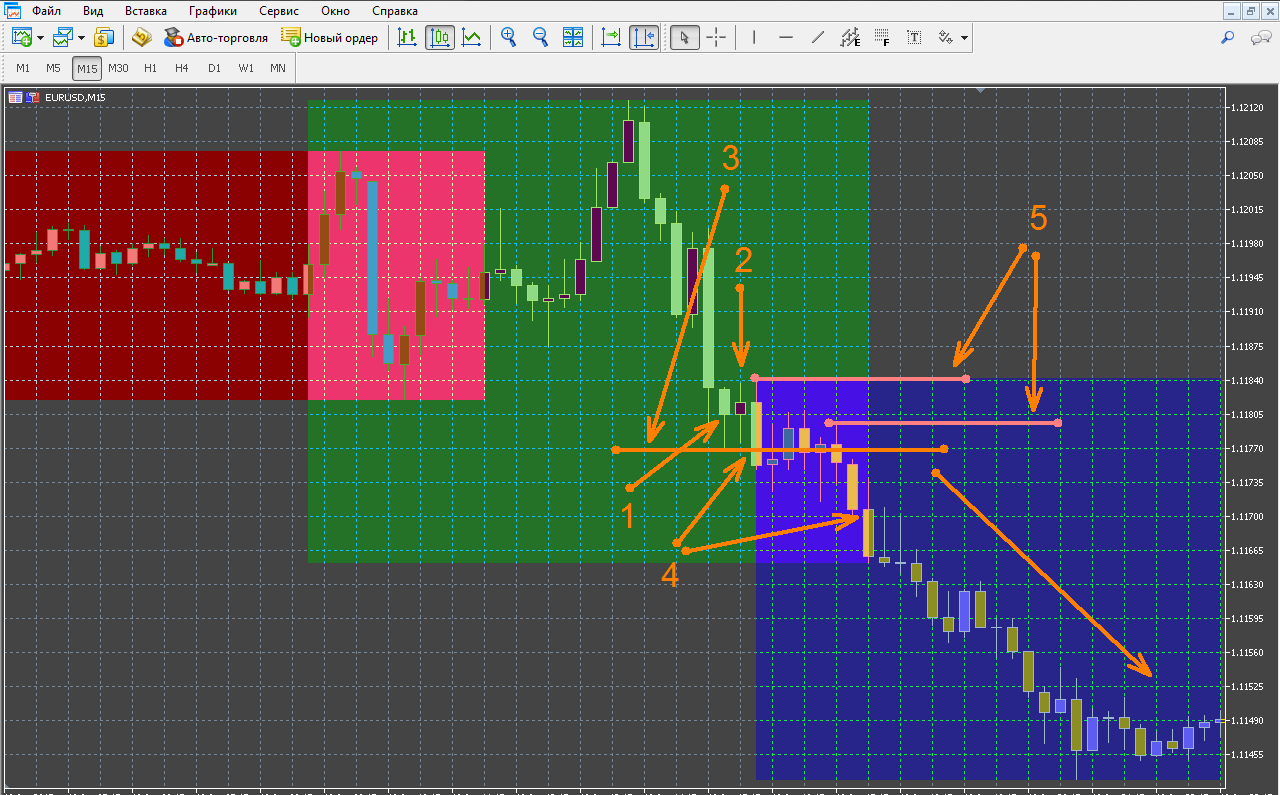Pick the trendline drawing tool

[x=818, y=38]
